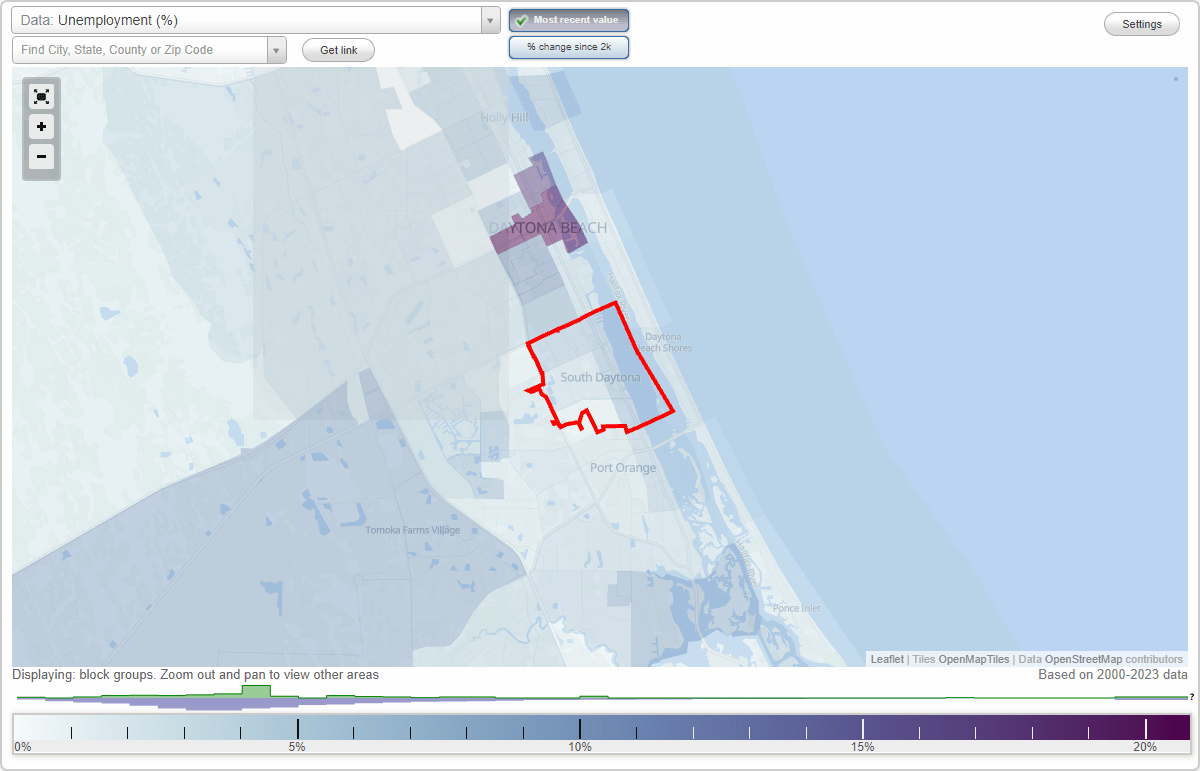This screenshot has width=1200, height=771.
Task: Click the green checkmark on Most recent value
Action: coord(521,19)
